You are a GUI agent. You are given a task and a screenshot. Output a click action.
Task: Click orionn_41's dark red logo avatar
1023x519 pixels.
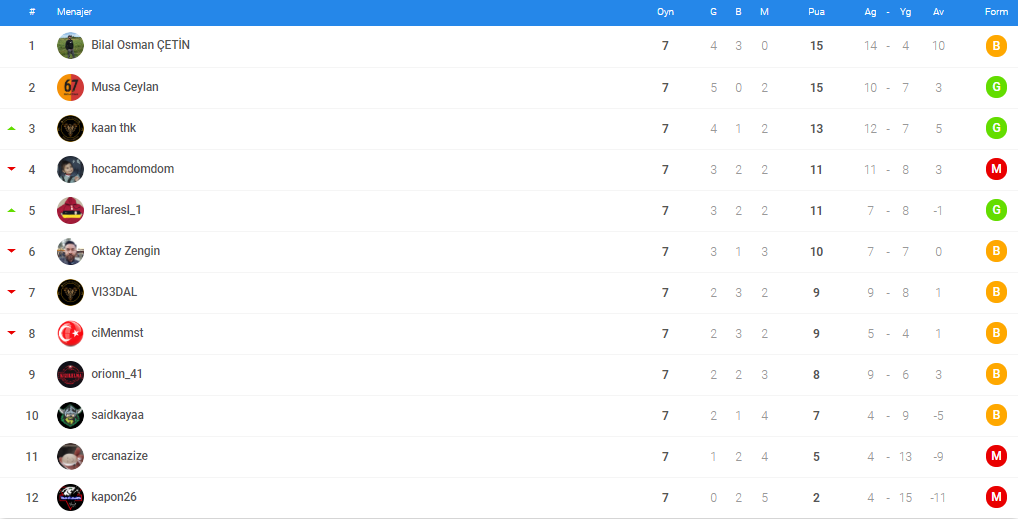[70, 375]
